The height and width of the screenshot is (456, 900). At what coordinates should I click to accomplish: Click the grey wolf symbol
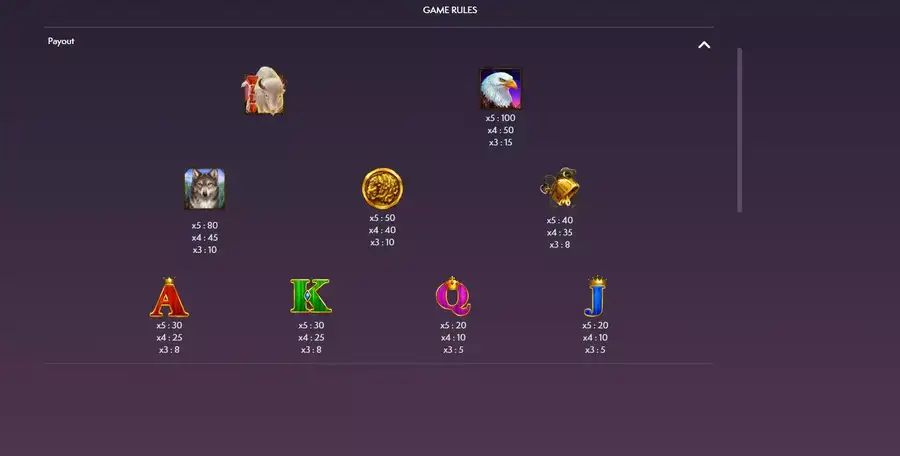coord(205,189)
